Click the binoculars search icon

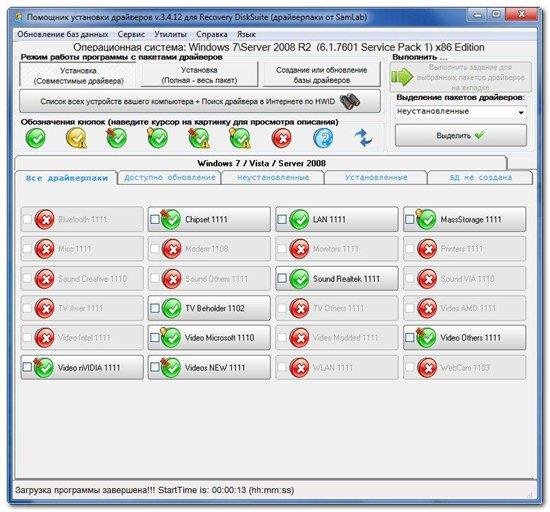(x=350, y=101)
